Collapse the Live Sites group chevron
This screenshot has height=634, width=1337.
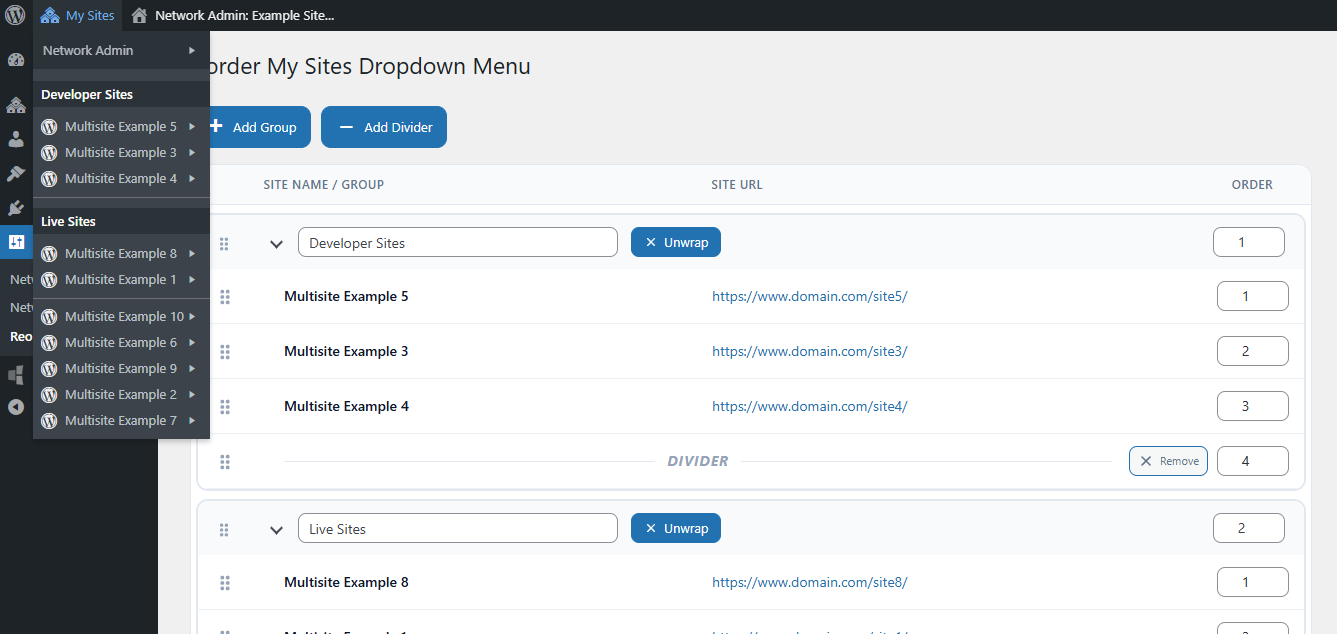tap(277, 529)
